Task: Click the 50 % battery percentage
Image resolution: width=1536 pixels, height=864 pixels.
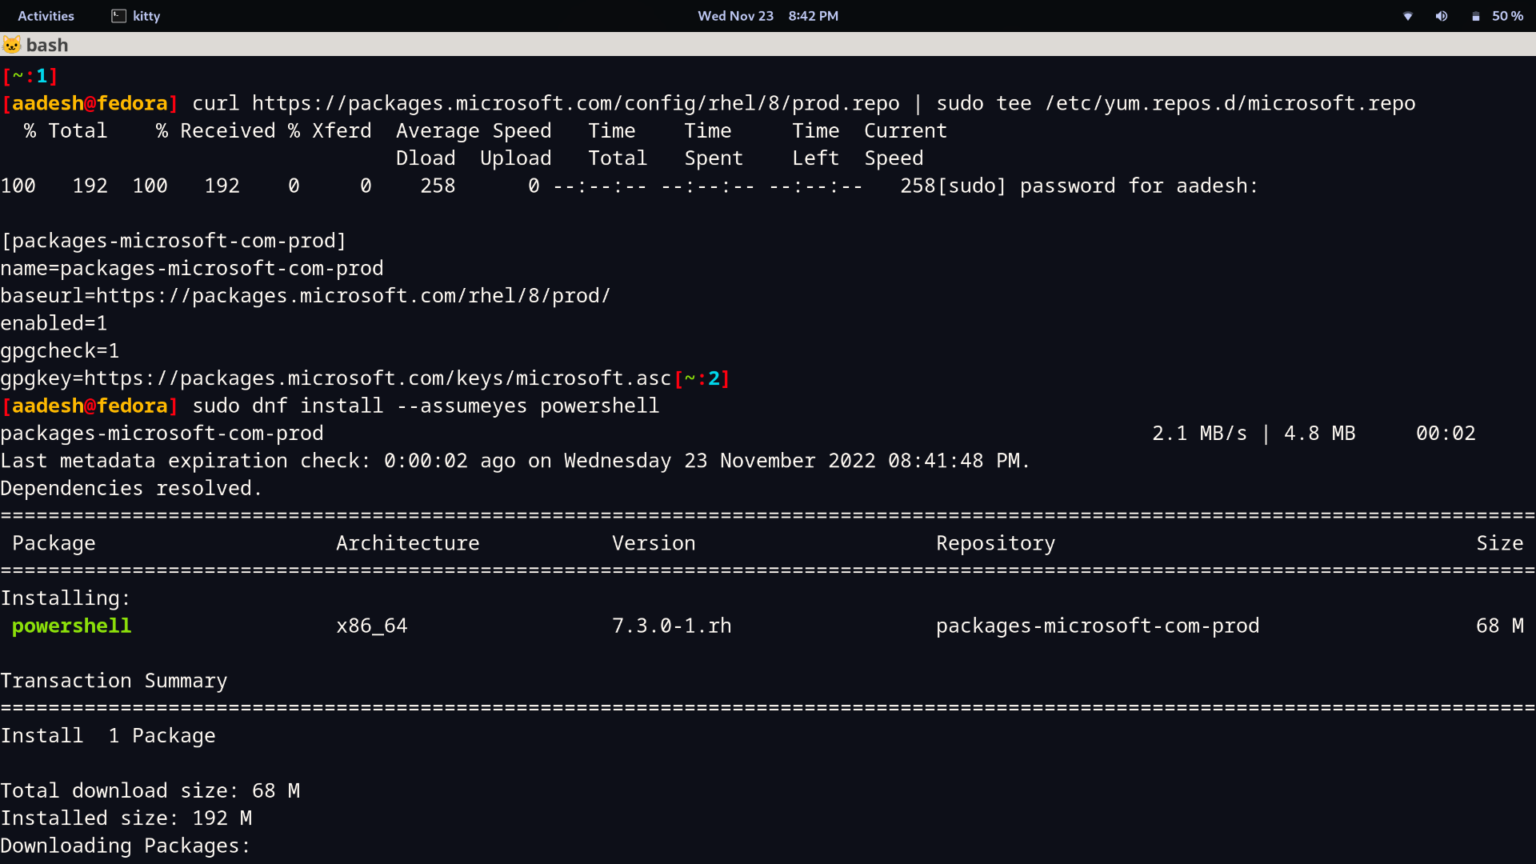Action: point(1507,16)
